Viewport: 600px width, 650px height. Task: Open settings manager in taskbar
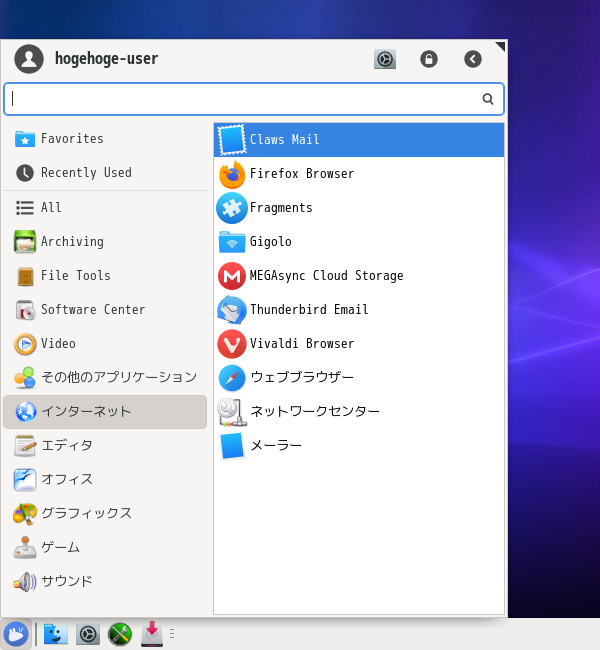click(x=88, y=634)
